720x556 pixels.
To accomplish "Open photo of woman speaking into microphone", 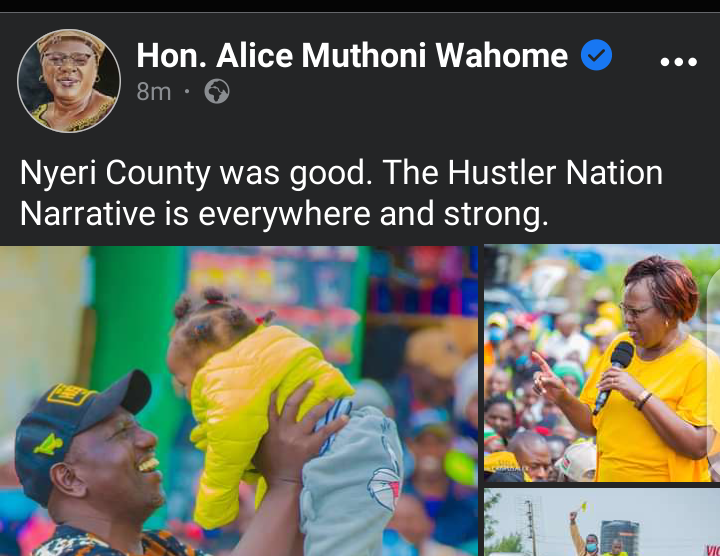I will tap(602, 363).
